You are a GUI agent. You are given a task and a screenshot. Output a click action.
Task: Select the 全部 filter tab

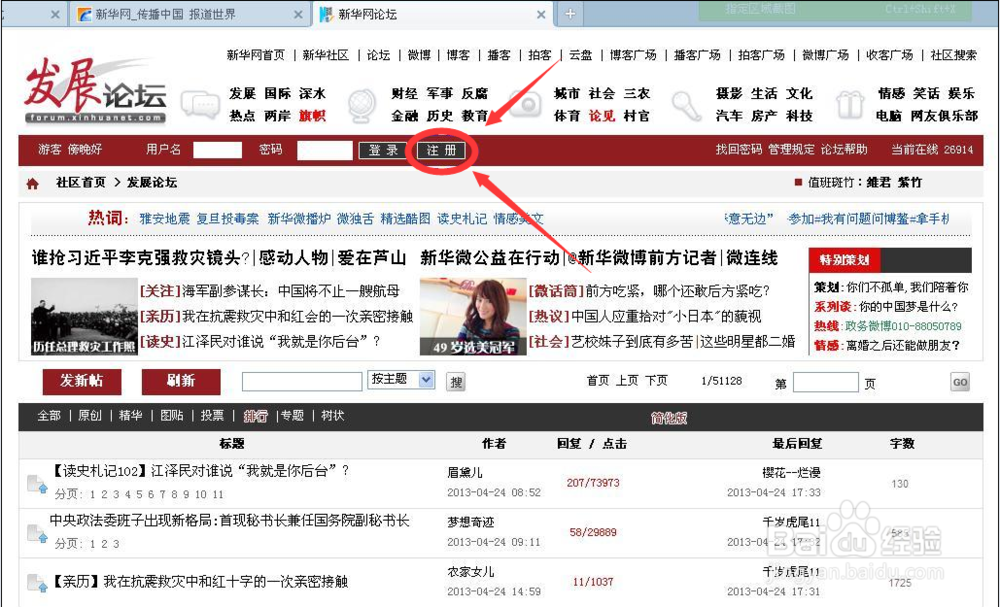[49, 416]
